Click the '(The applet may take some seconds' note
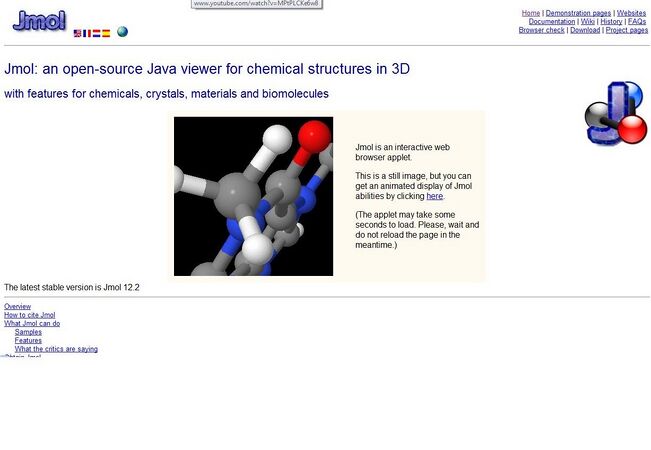 pos(417,230)
